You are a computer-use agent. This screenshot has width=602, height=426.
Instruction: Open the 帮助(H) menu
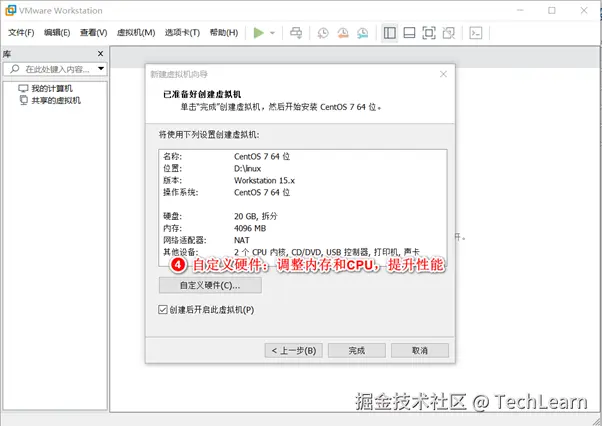pos(224,33)
